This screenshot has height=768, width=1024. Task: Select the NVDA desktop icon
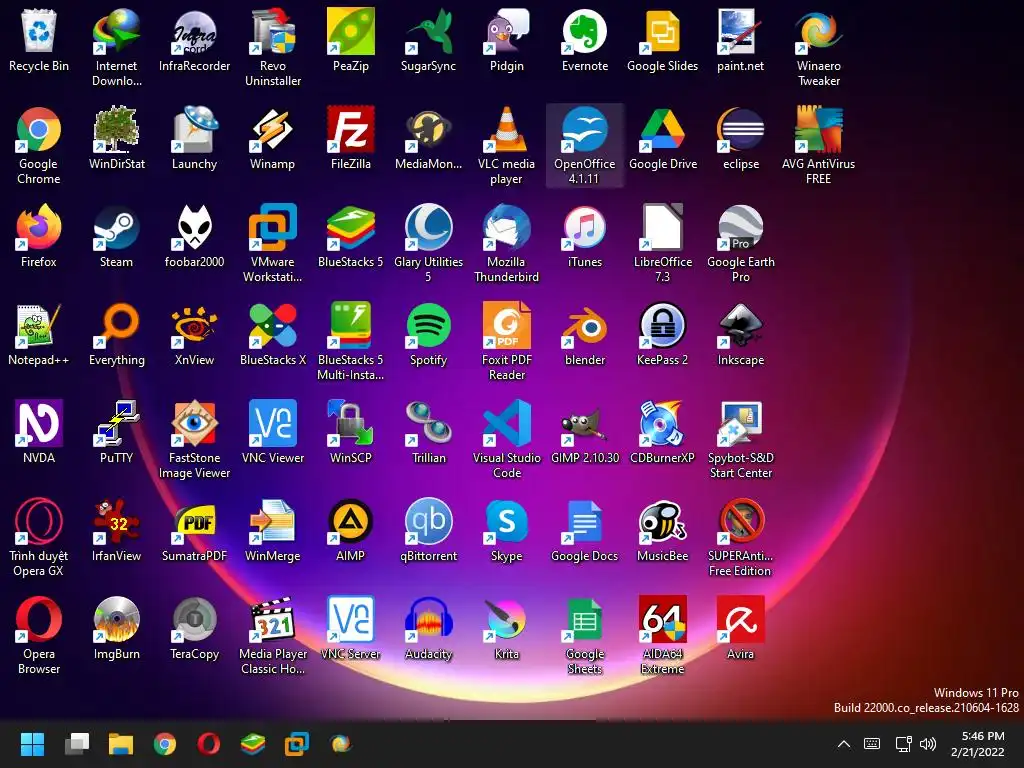39,424
